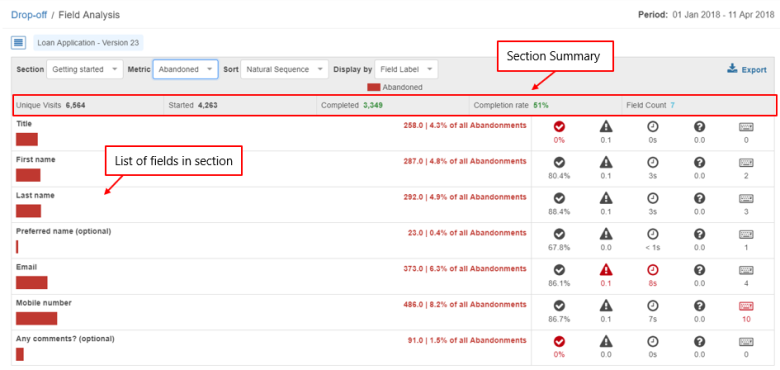Click the 8s time value in Email row

[652, 283]
